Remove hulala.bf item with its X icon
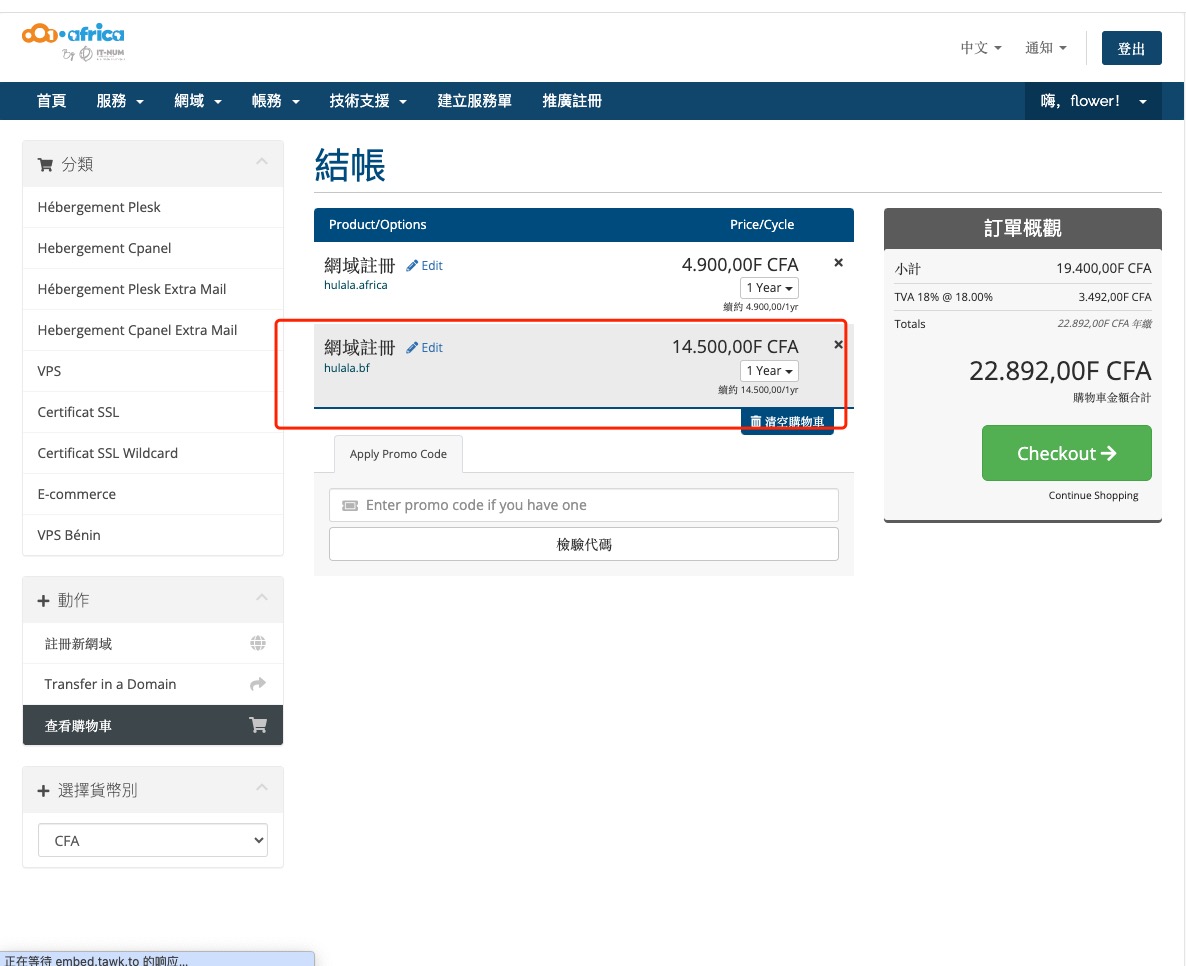This screenshot has width=1186, height=966. point(838,345)
